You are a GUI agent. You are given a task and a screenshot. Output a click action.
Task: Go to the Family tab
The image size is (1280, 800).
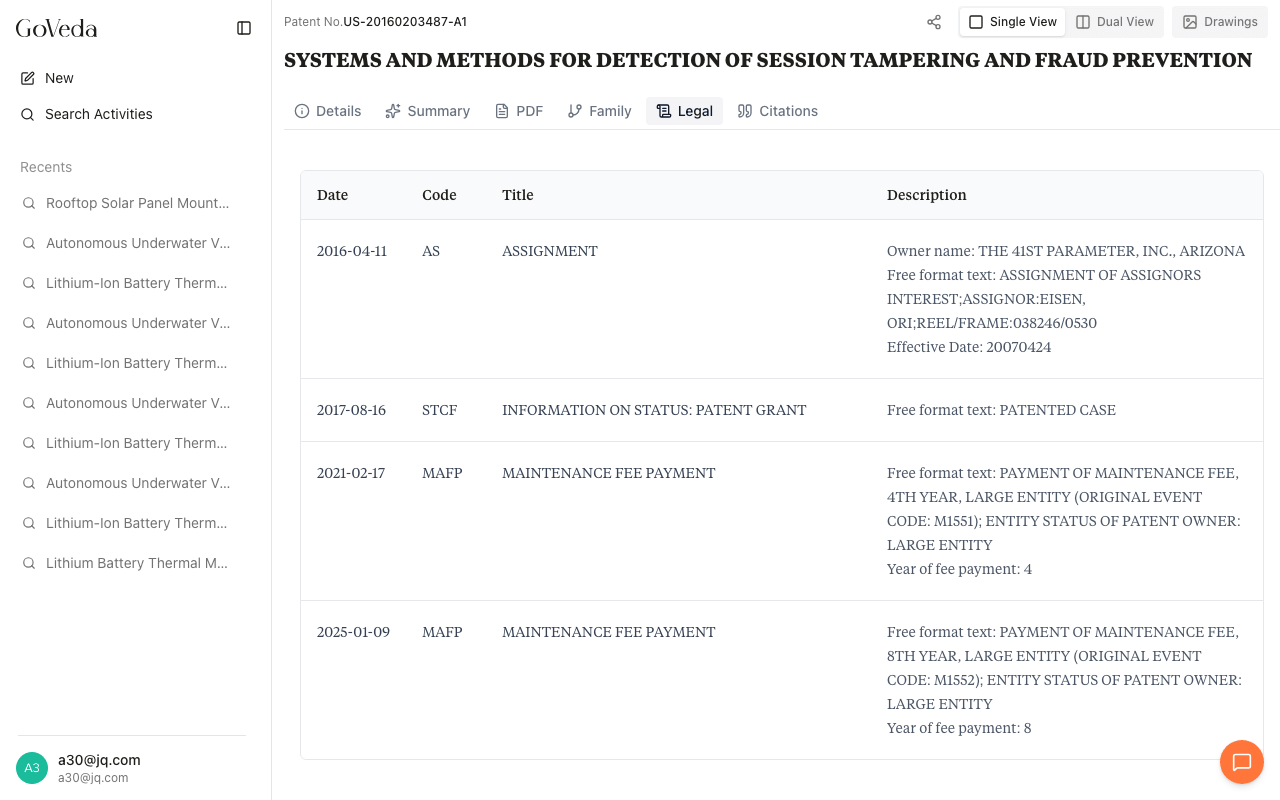(599, 111)
